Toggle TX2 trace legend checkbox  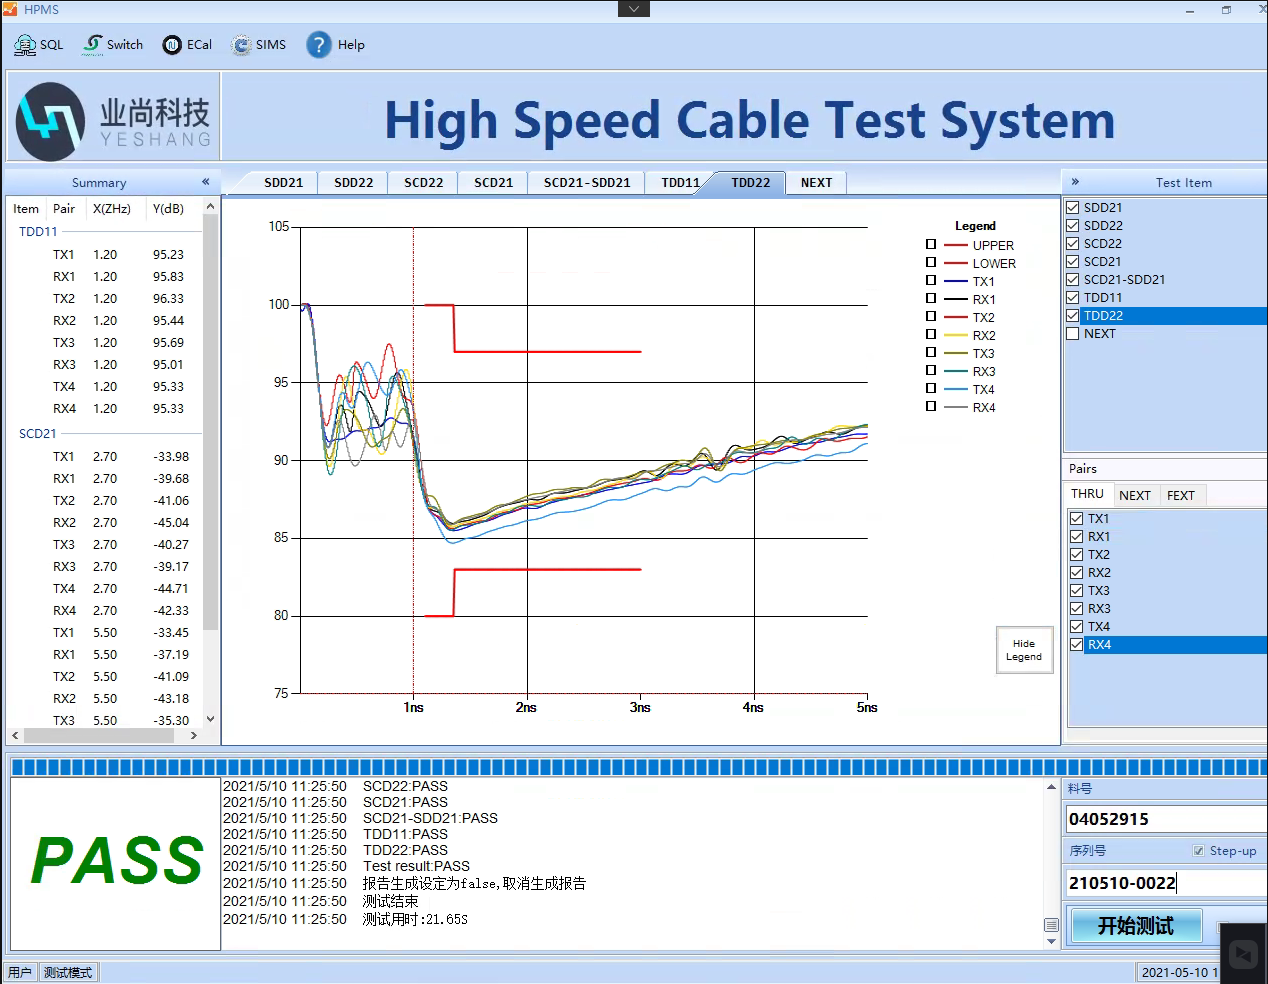[931, 316]
